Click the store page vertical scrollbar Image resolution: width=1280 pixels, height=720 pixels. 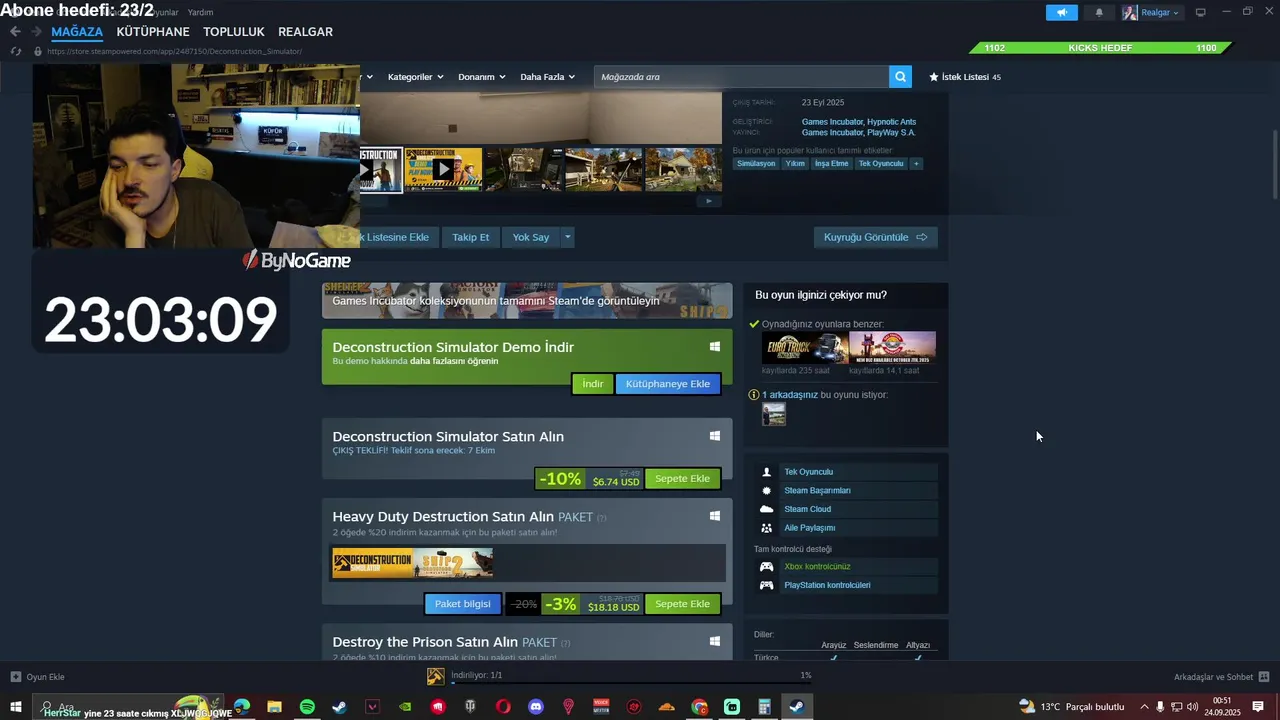pyautogui.click(x=1275, y=165)
